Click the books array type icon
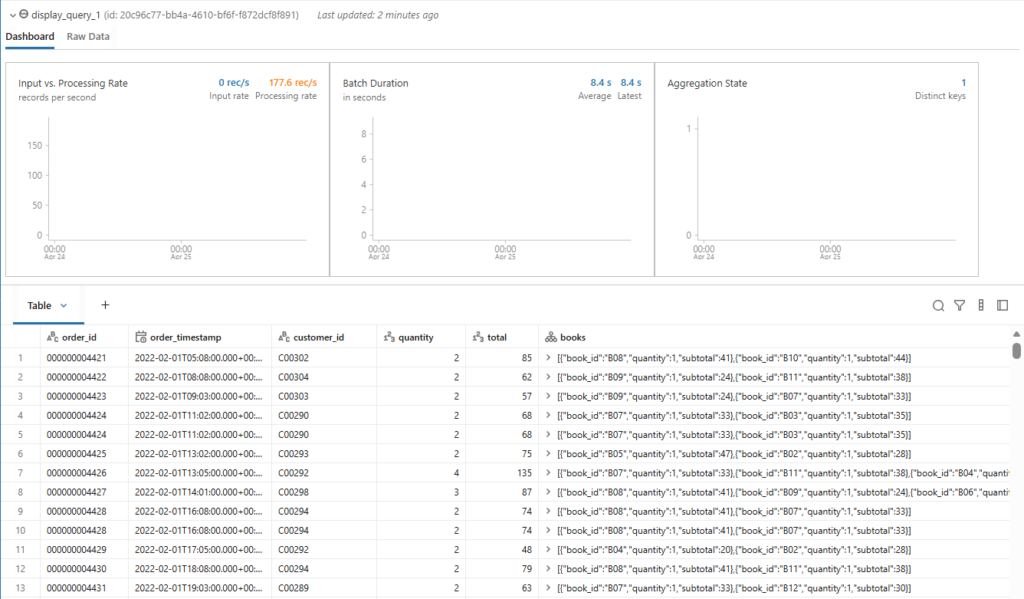 point(550,338)
